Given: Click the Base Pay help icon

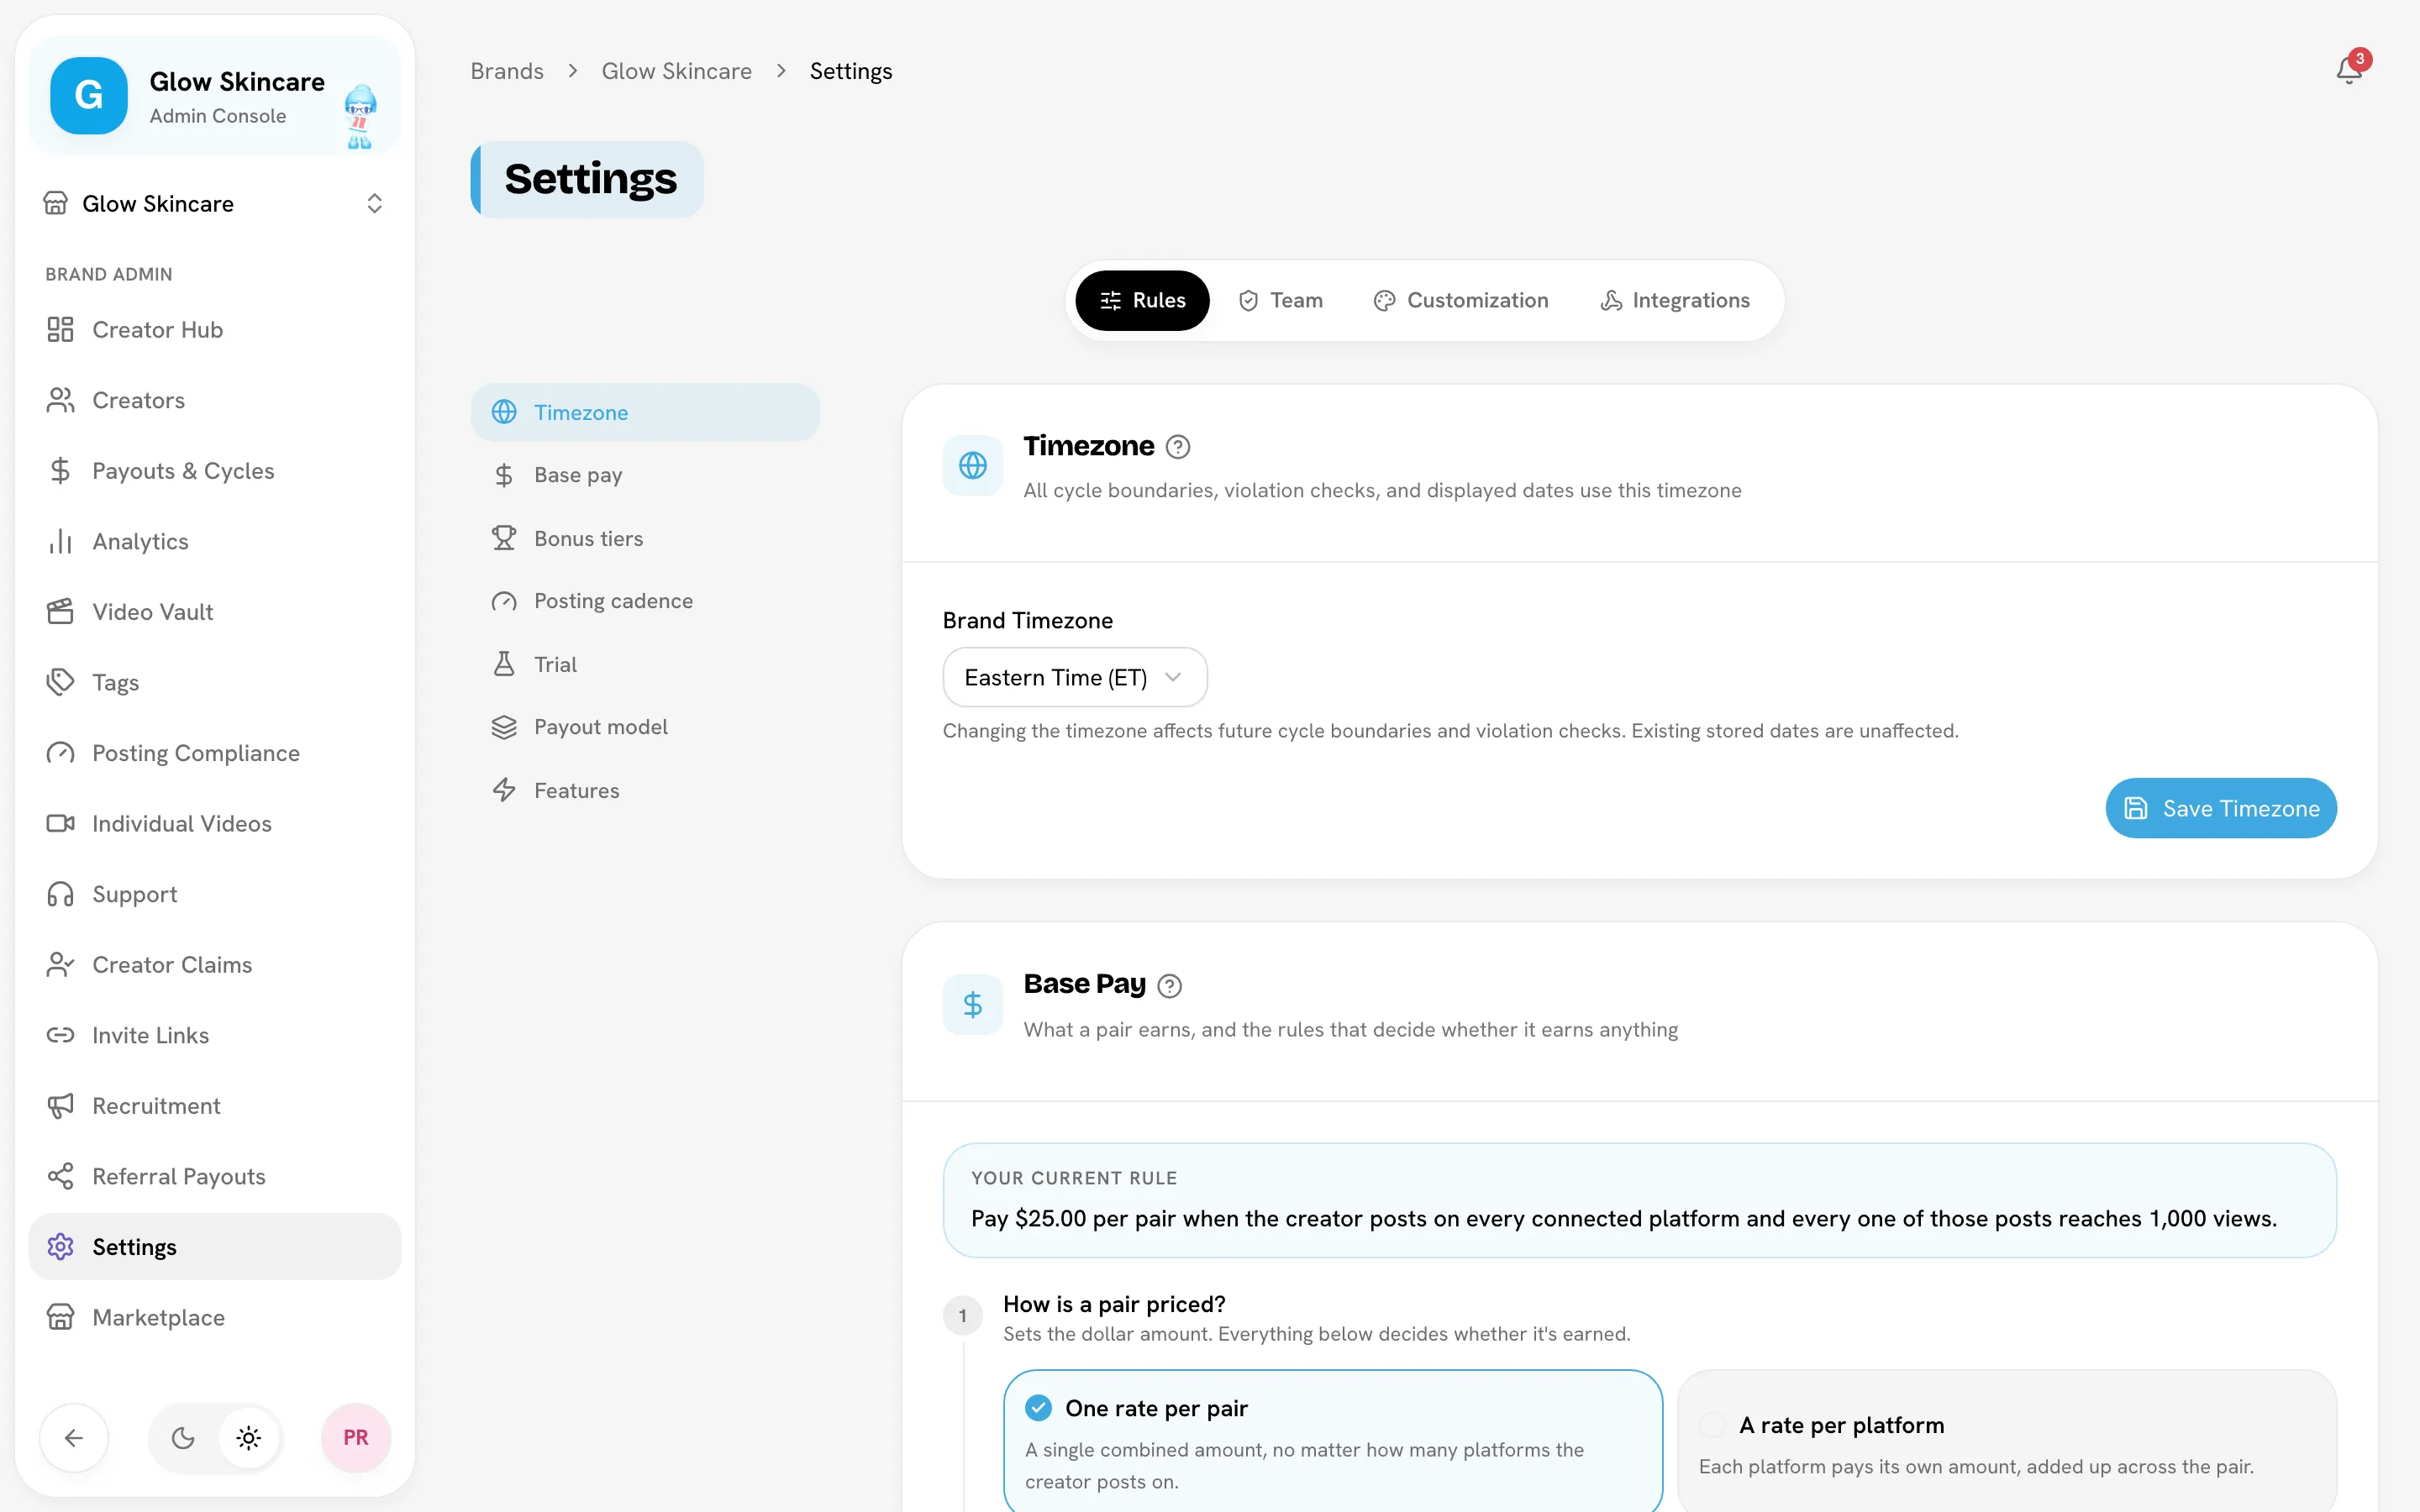Looking at the screenshot, I should [1169, 986].
